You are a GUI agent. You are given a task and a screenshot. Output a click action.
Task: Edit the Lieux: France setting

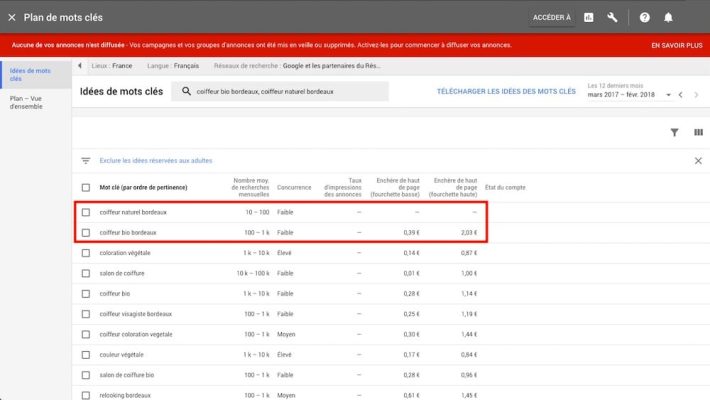[x=112, y=66]
